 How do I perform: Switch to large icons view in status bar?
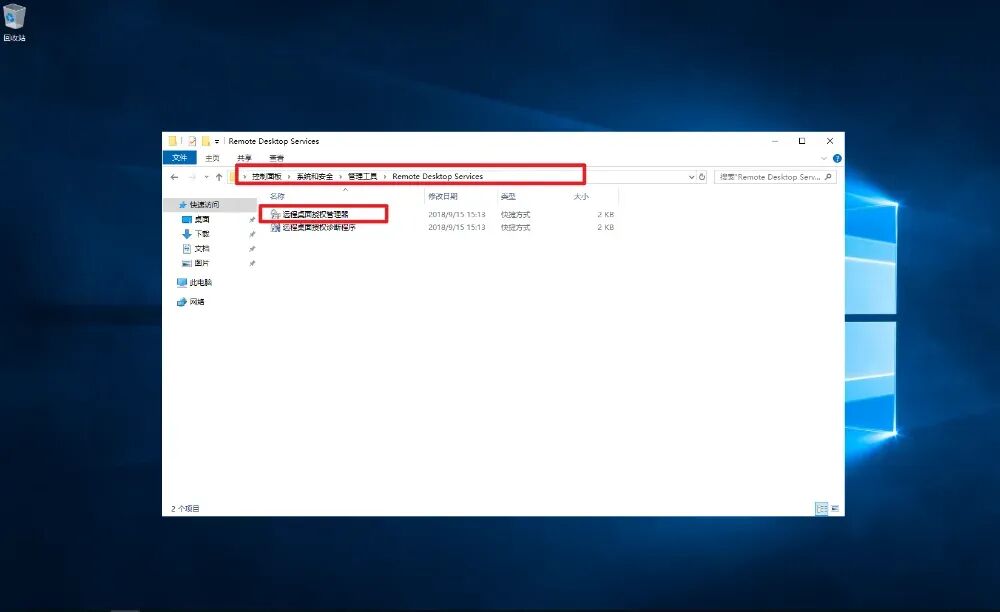tap(835, 508)
